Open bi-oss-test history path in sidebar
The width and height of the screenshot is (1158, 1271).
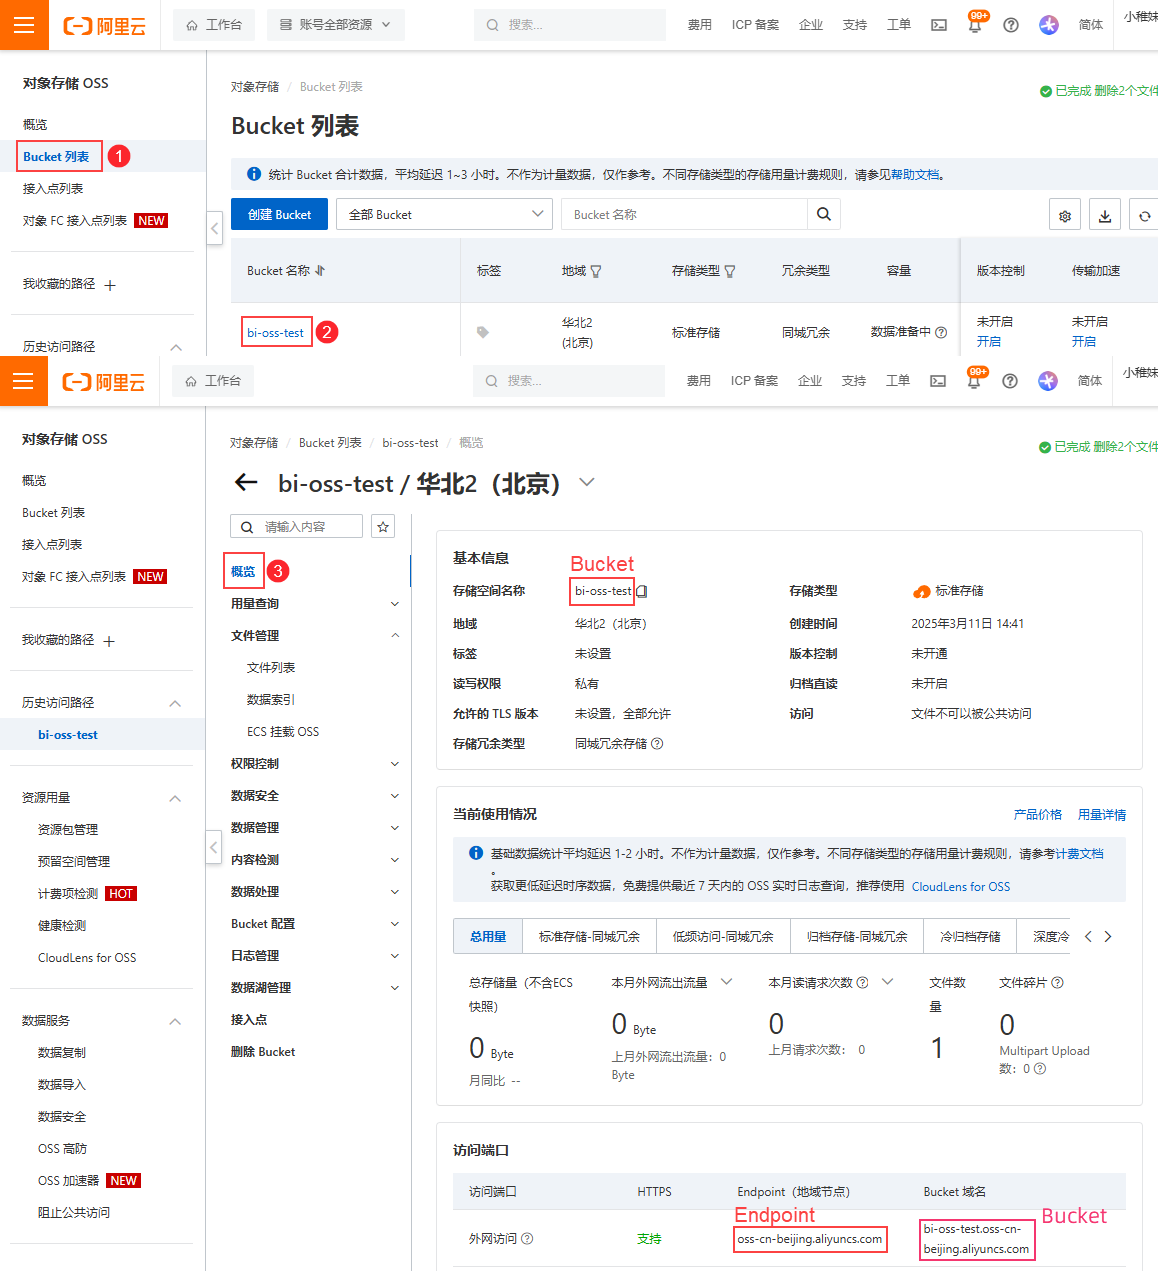pyautogui.click(x=68, y=735)
